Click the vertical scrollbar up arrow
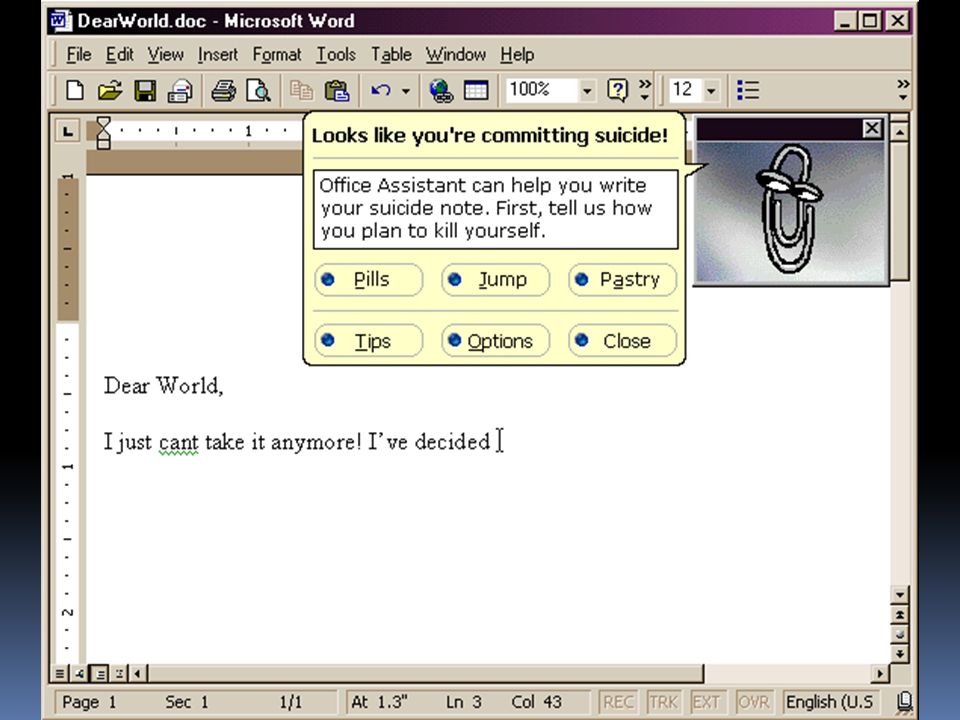This screenshot has height=720, width=960. (899, 131)
